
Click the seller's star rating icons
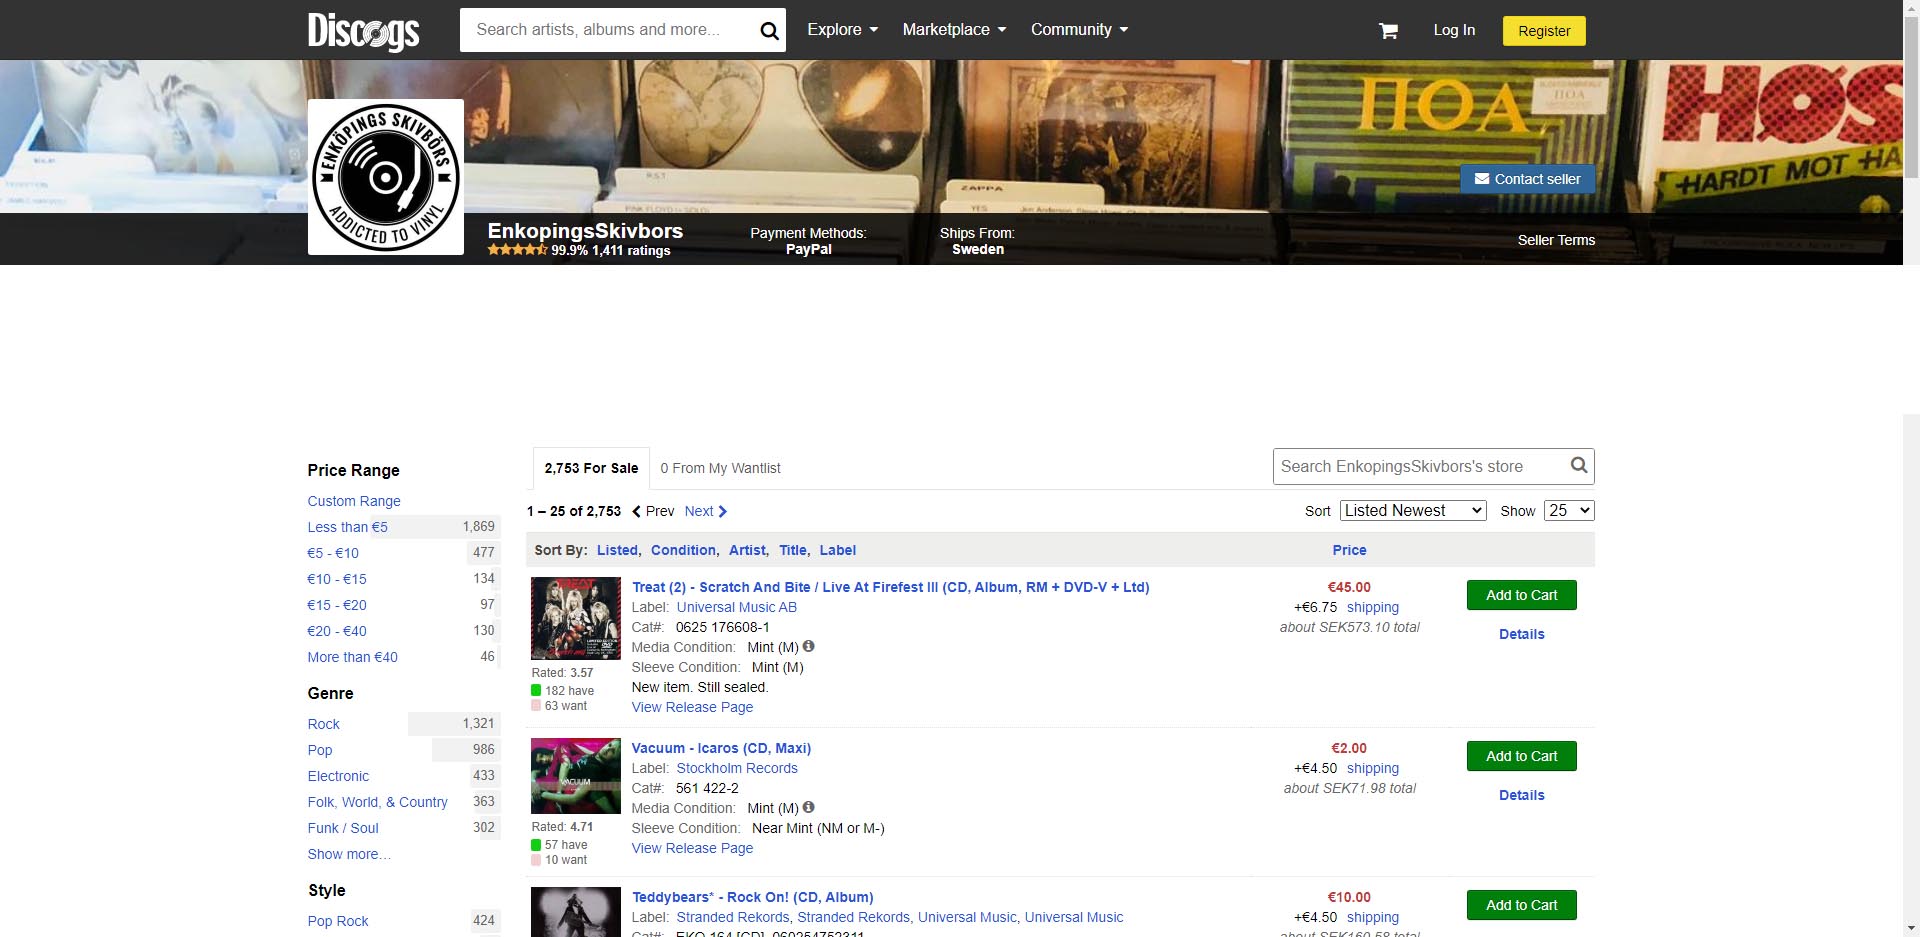click(517, 250)
